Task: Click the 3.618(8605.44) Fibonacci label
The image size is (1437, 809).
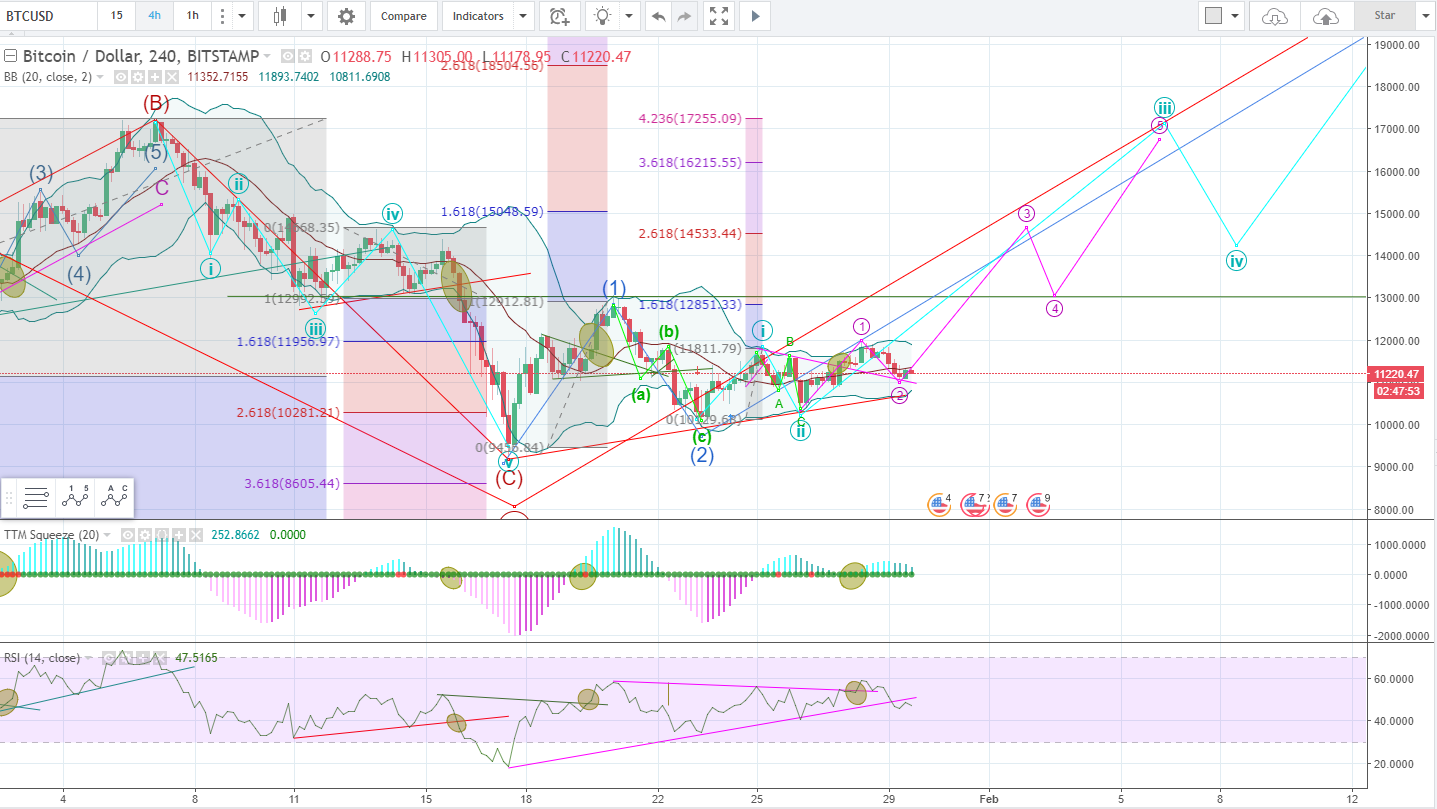Action: tap(291, 483)
